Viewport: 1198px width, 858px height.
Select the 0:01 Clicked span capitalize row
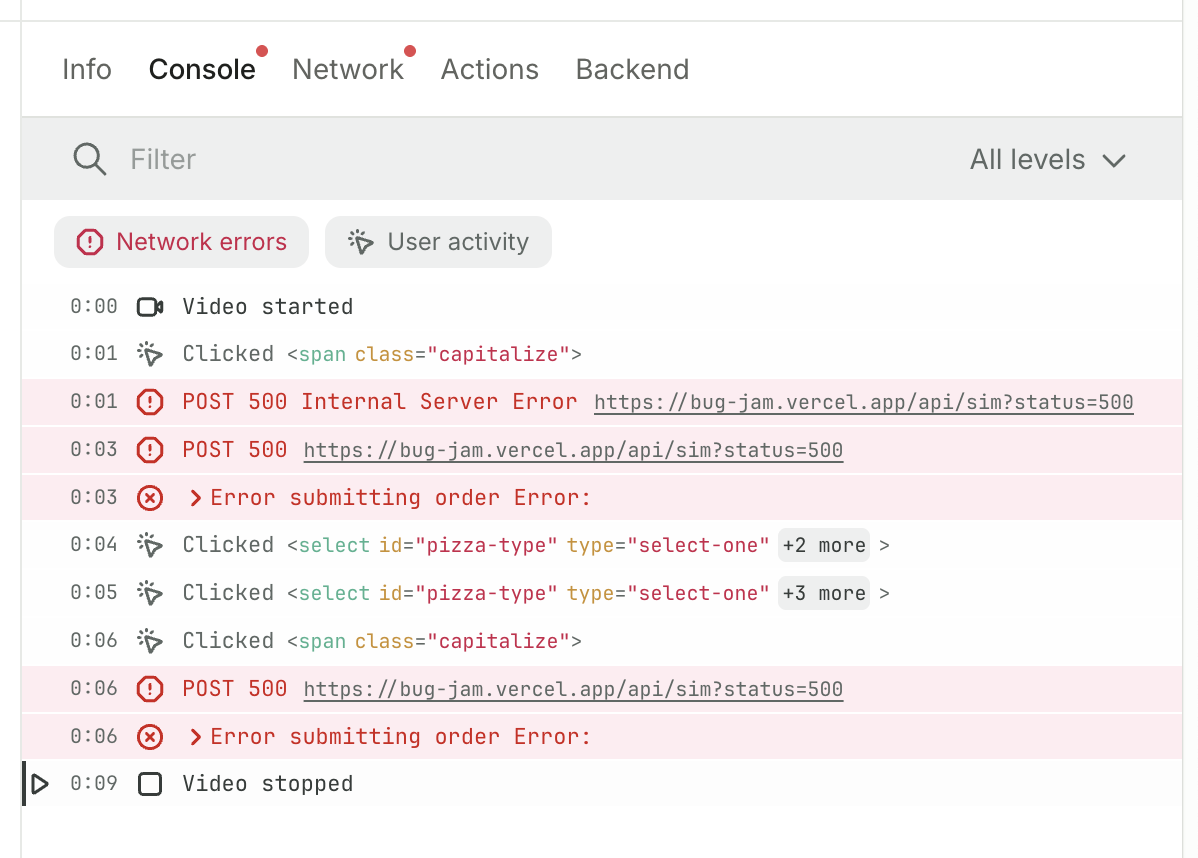pyautogui.click(x=602, y=355)
